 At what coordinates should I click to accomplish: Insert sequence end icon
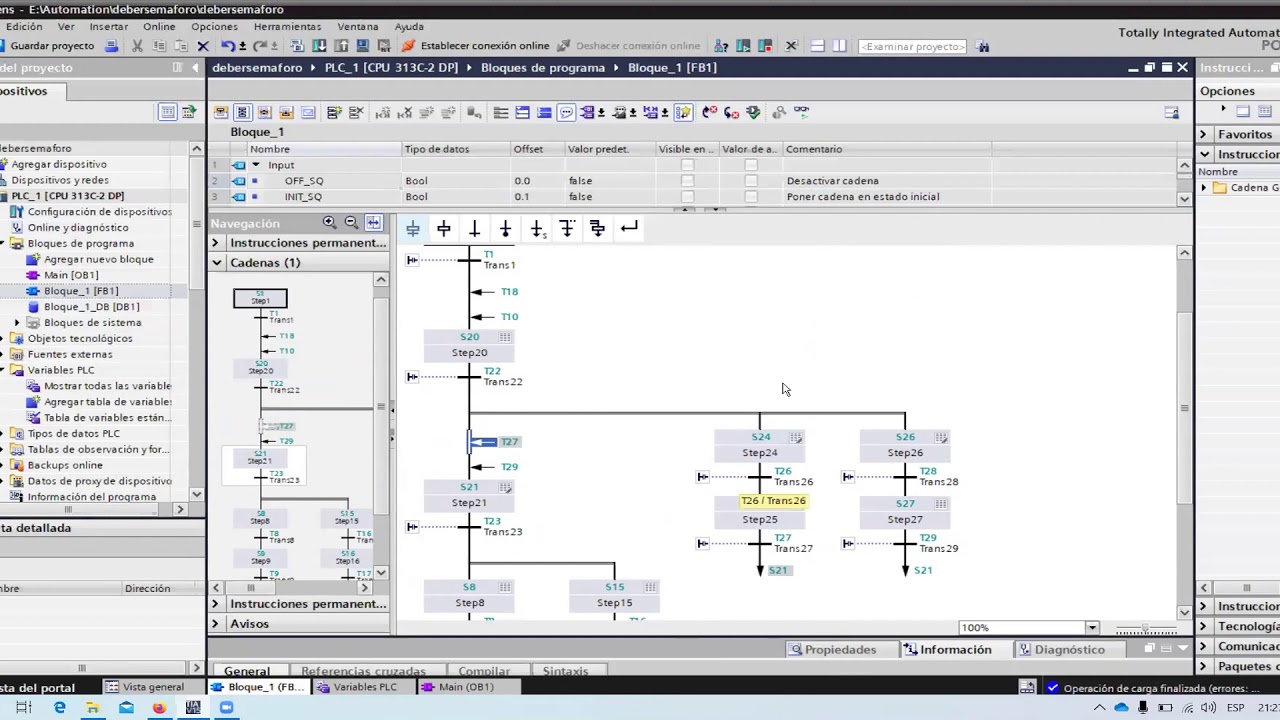click(505, 229)
